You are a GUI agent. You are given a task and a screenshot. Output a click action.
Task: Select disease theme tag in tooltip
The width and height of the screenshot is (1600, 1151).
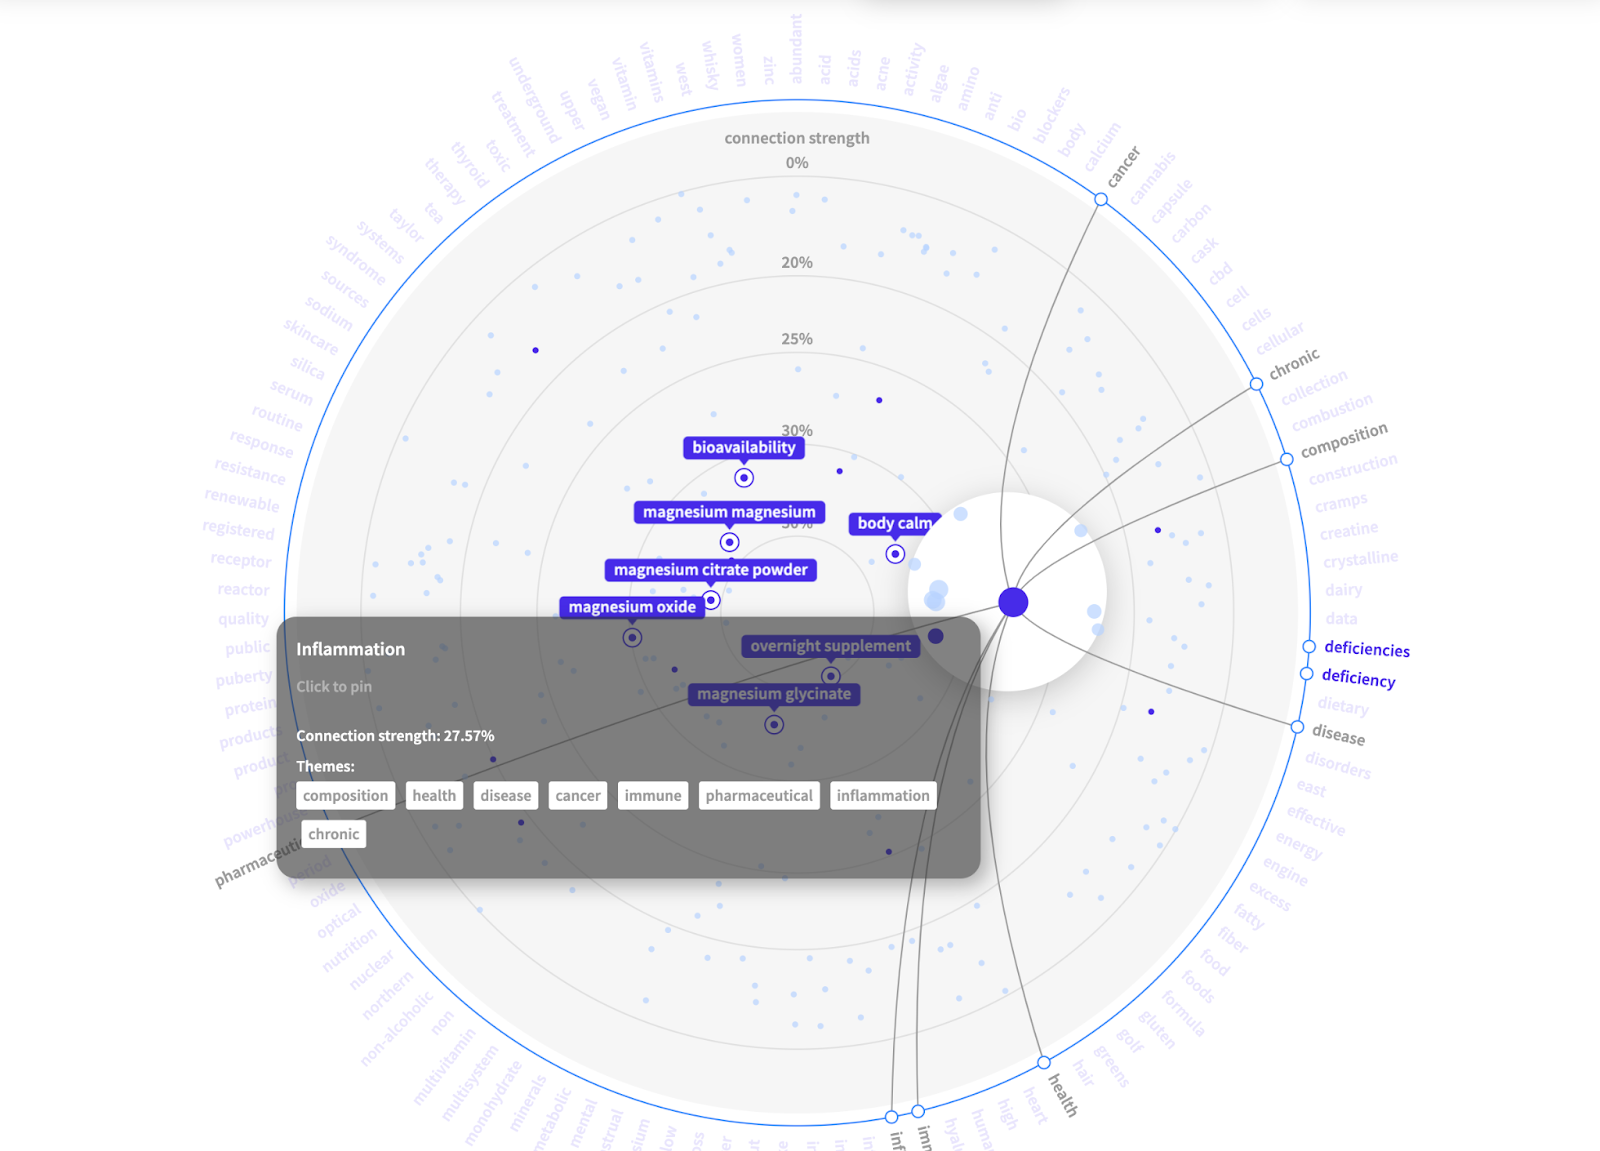tap(506, 795)
